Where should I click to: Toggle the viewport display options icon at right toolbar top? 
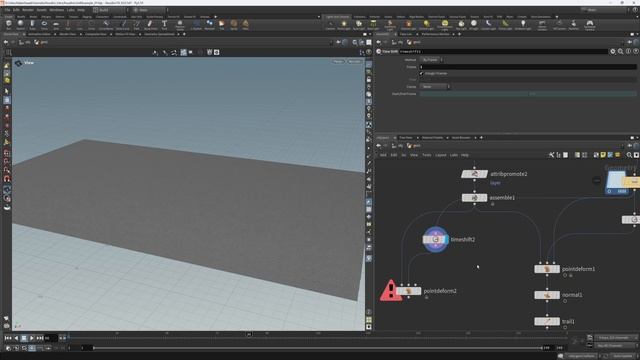tap(369, 64)
